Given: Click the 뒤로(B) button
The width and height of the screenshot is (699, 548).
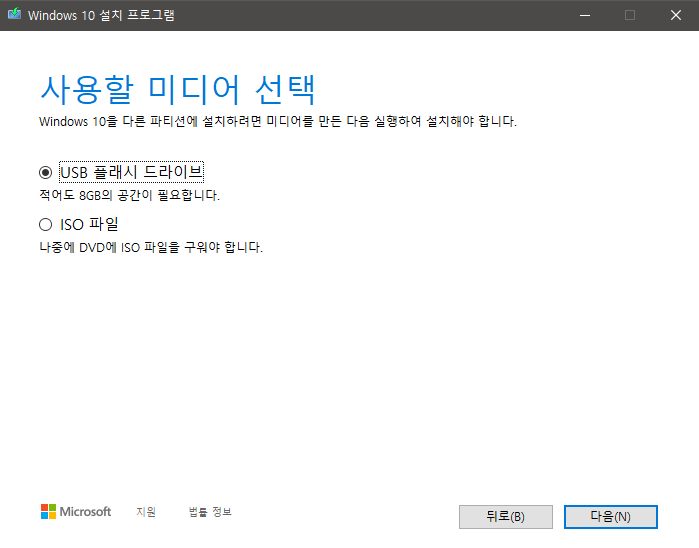Looking at the screenshot, I should click(x=506, y=517).
